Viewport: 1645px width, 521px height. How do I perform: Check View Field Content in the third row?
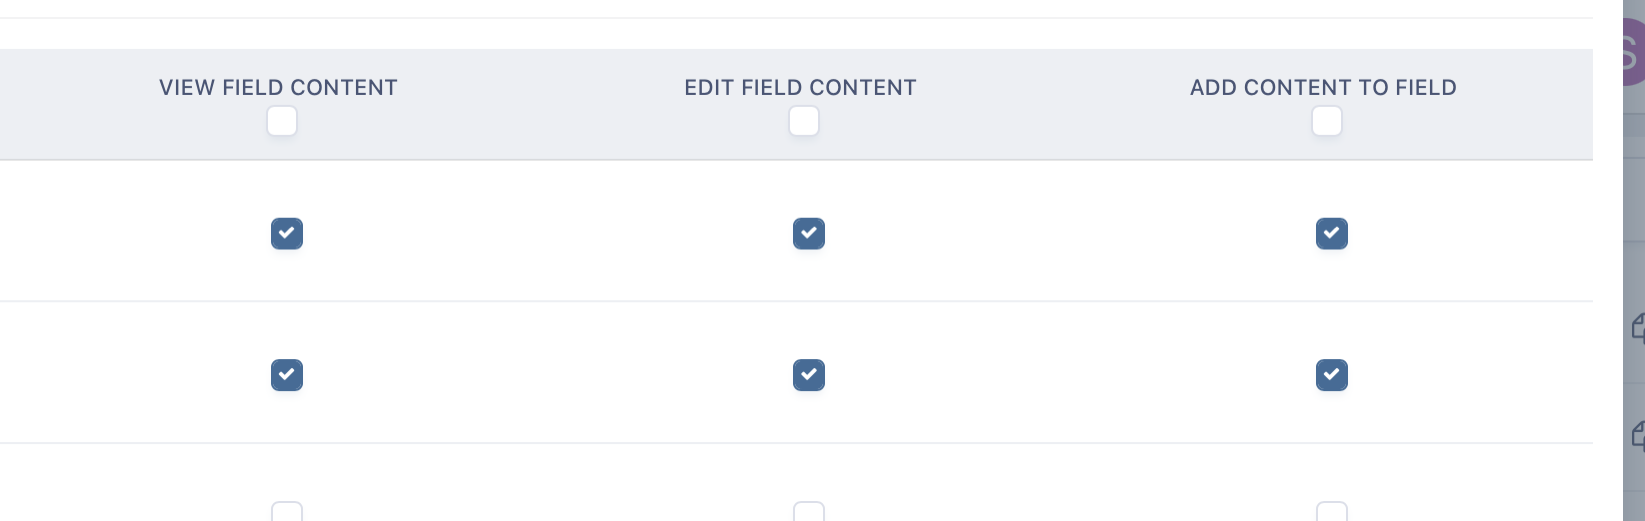click(x=287, y=513)
